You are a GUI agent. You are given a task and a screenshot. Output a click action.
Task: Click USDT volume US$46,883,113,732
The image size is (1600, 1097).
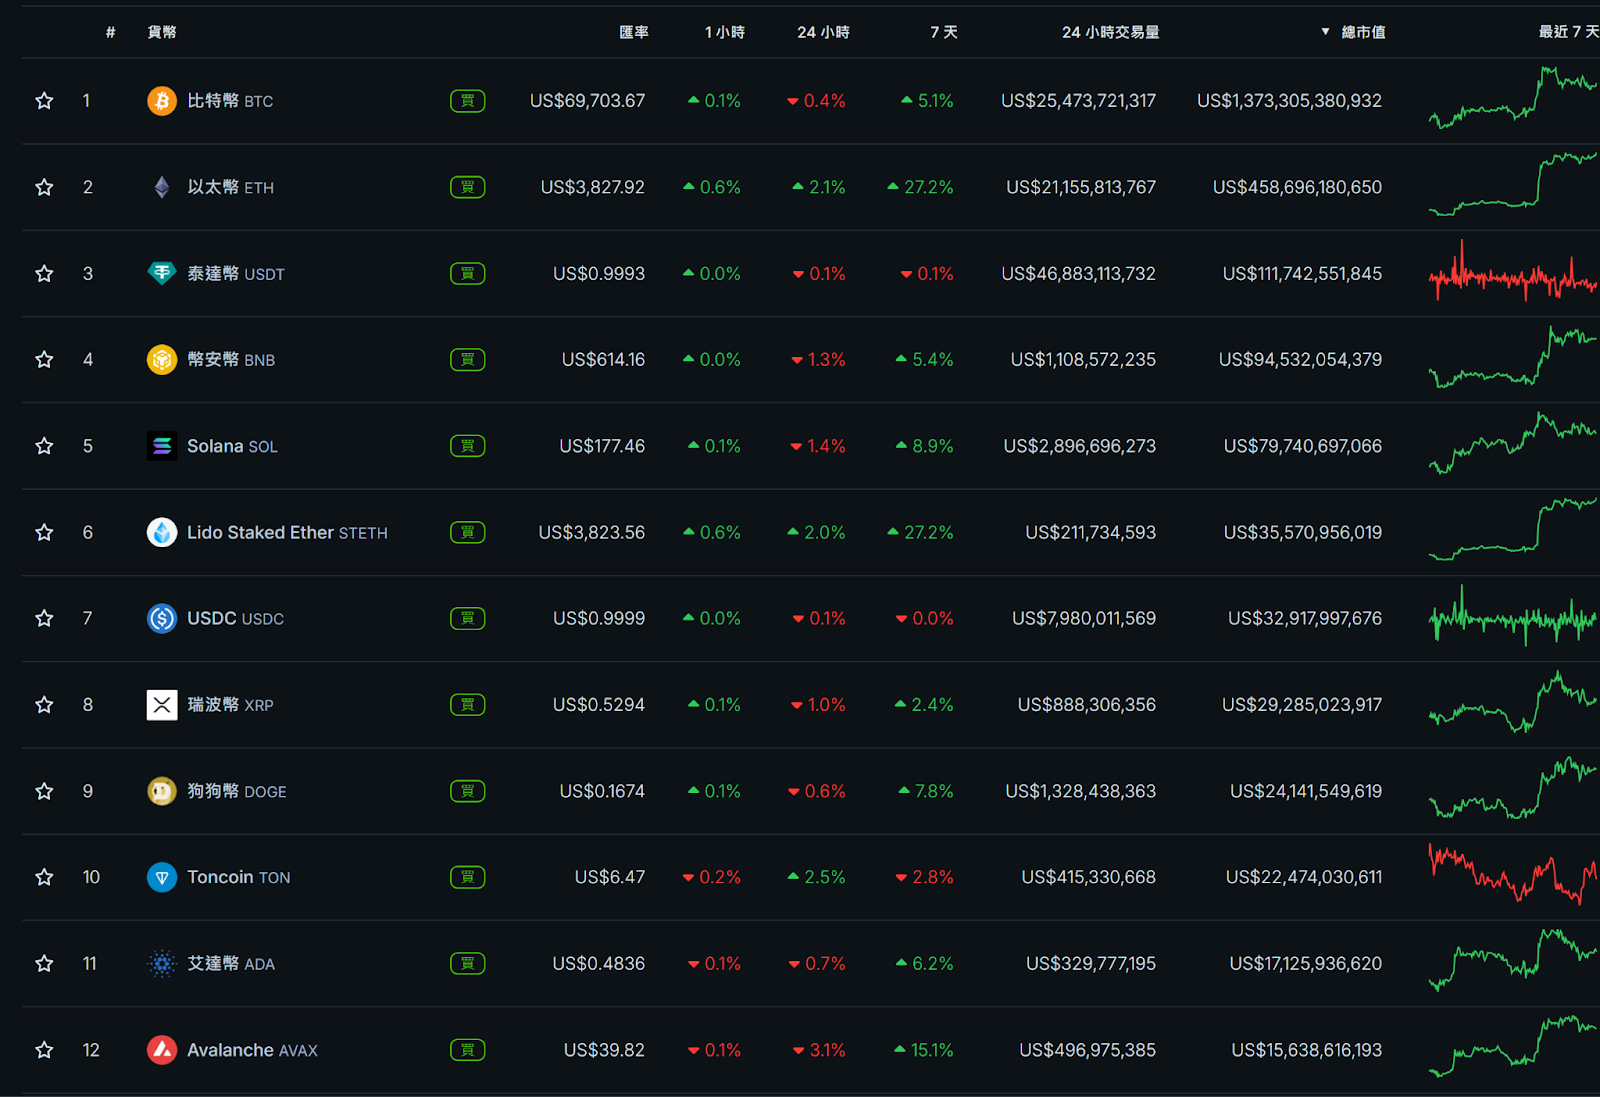click(x=1079, y=273)
